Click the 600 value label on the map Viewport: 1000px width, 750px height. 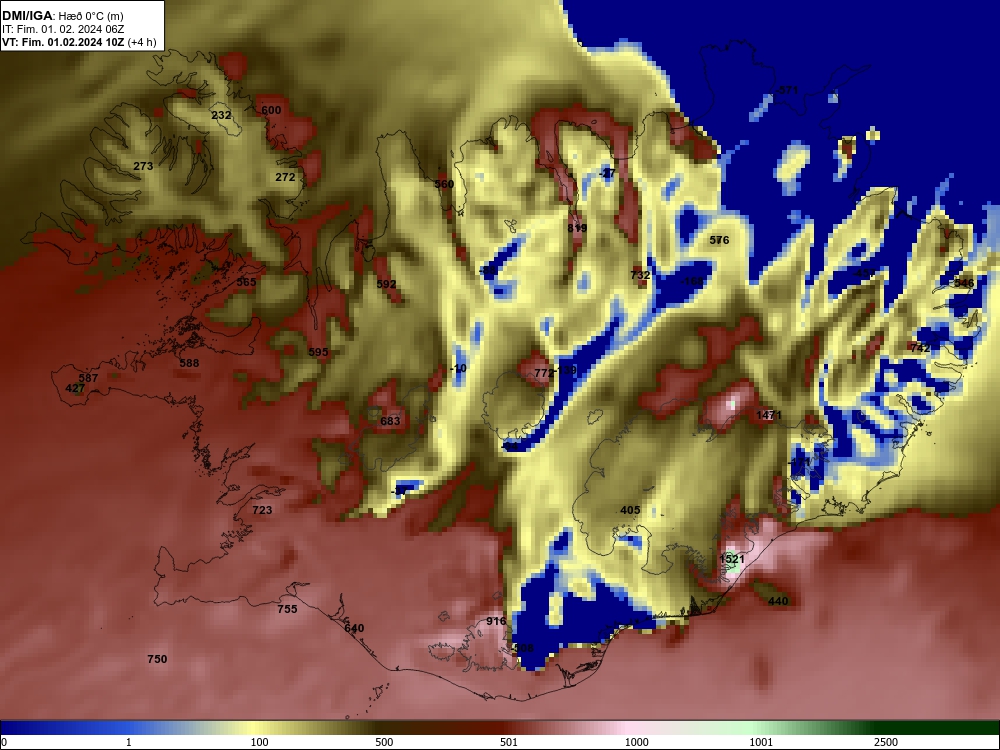[271, 110]
